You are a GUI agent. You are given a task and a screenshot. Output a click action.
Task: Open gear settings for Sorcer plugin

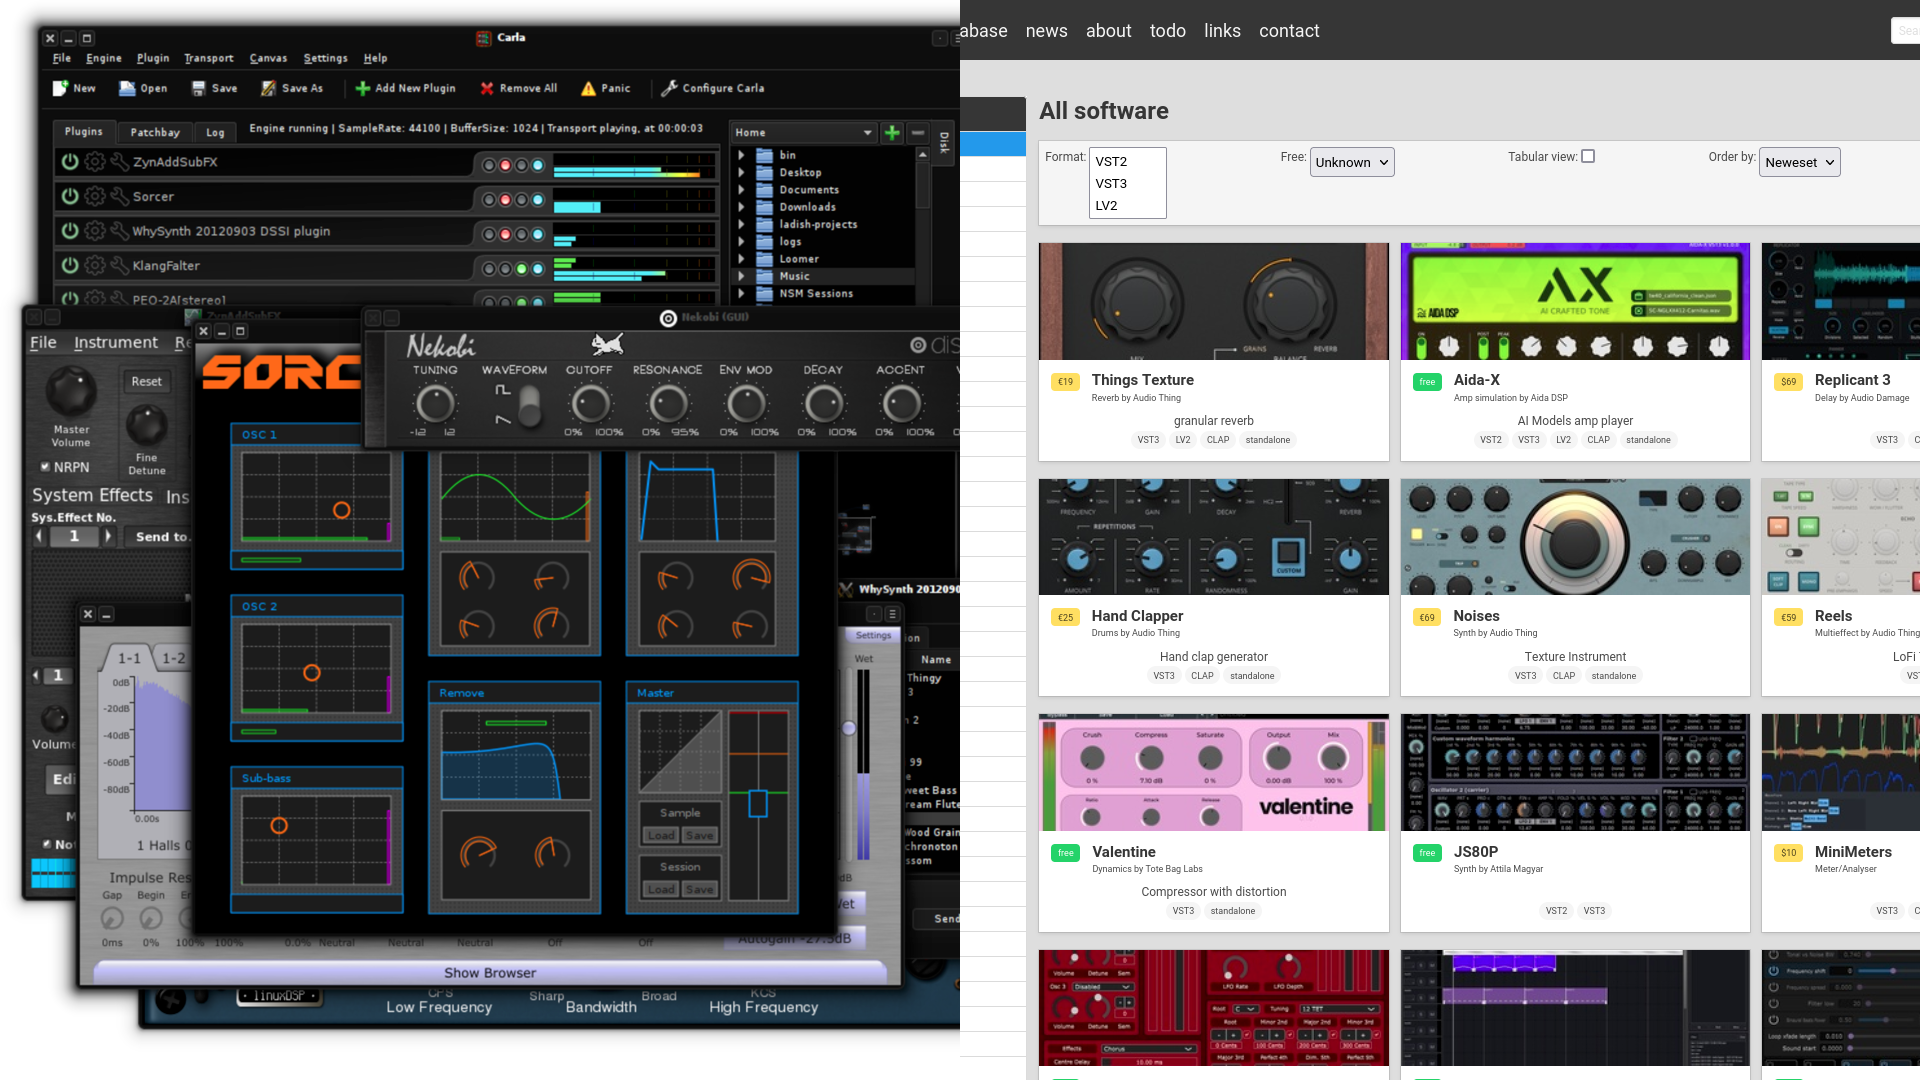(x=95, y=197)
